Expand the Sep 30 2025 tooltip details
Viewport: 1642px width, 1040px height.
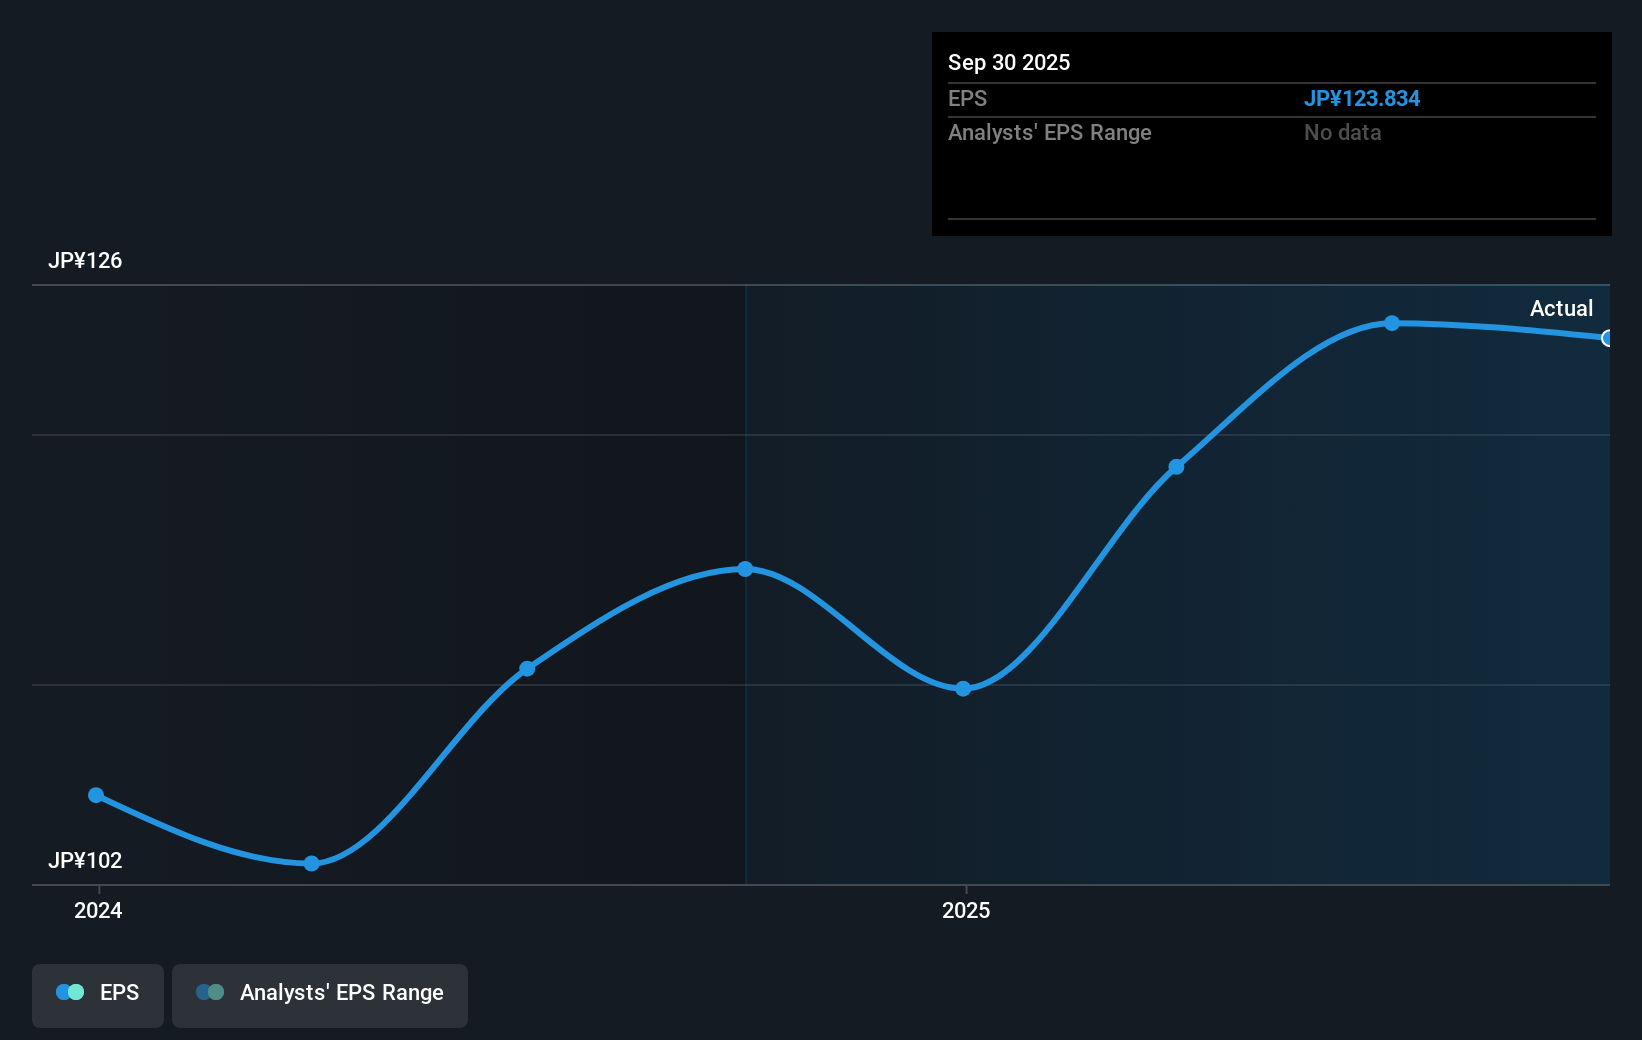(x=1009, y=62)
